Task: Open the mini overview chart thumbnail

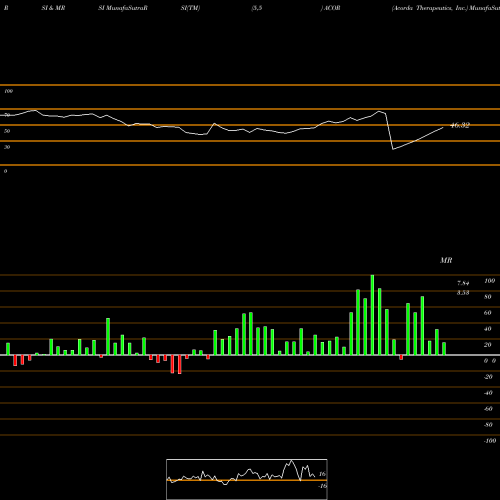Action: (247, 479)
